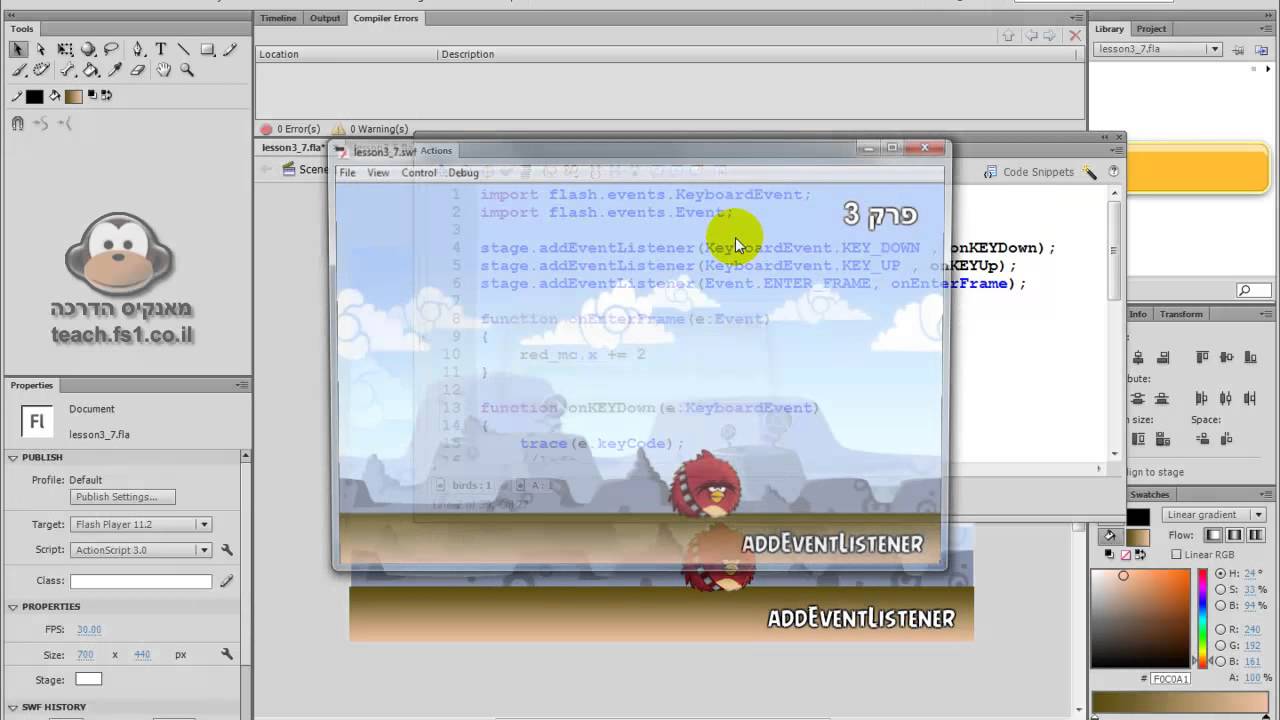Open document size settings wrench
Screen dimensions: 1280x720
(x=227, y=654)
